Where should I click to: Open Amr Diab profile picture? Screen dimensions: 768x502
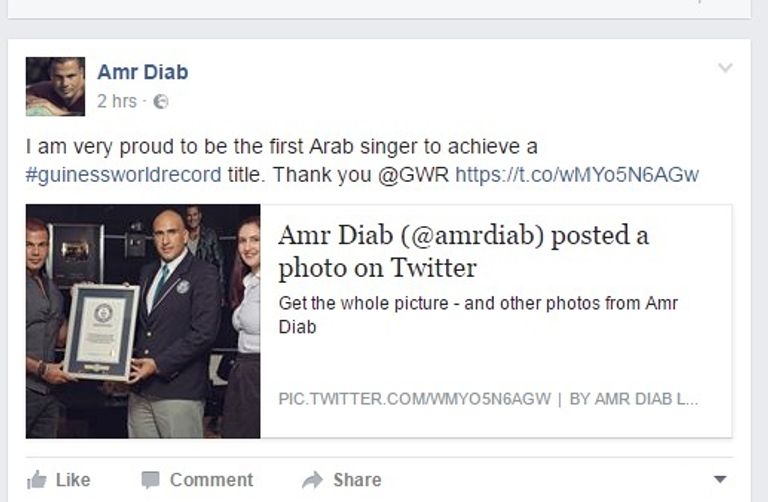point(55,87)
